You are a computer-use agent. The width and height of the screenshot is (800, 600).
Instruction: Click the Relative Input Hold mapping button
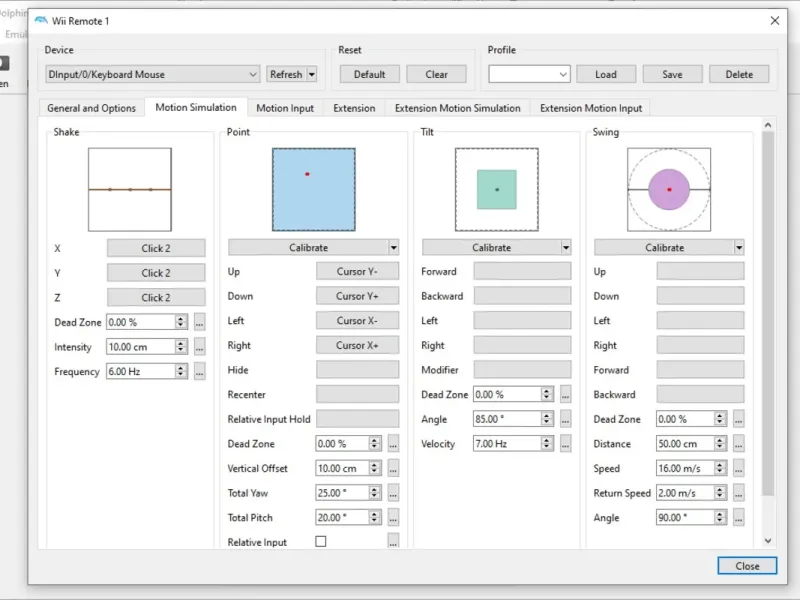click(357, 419)
